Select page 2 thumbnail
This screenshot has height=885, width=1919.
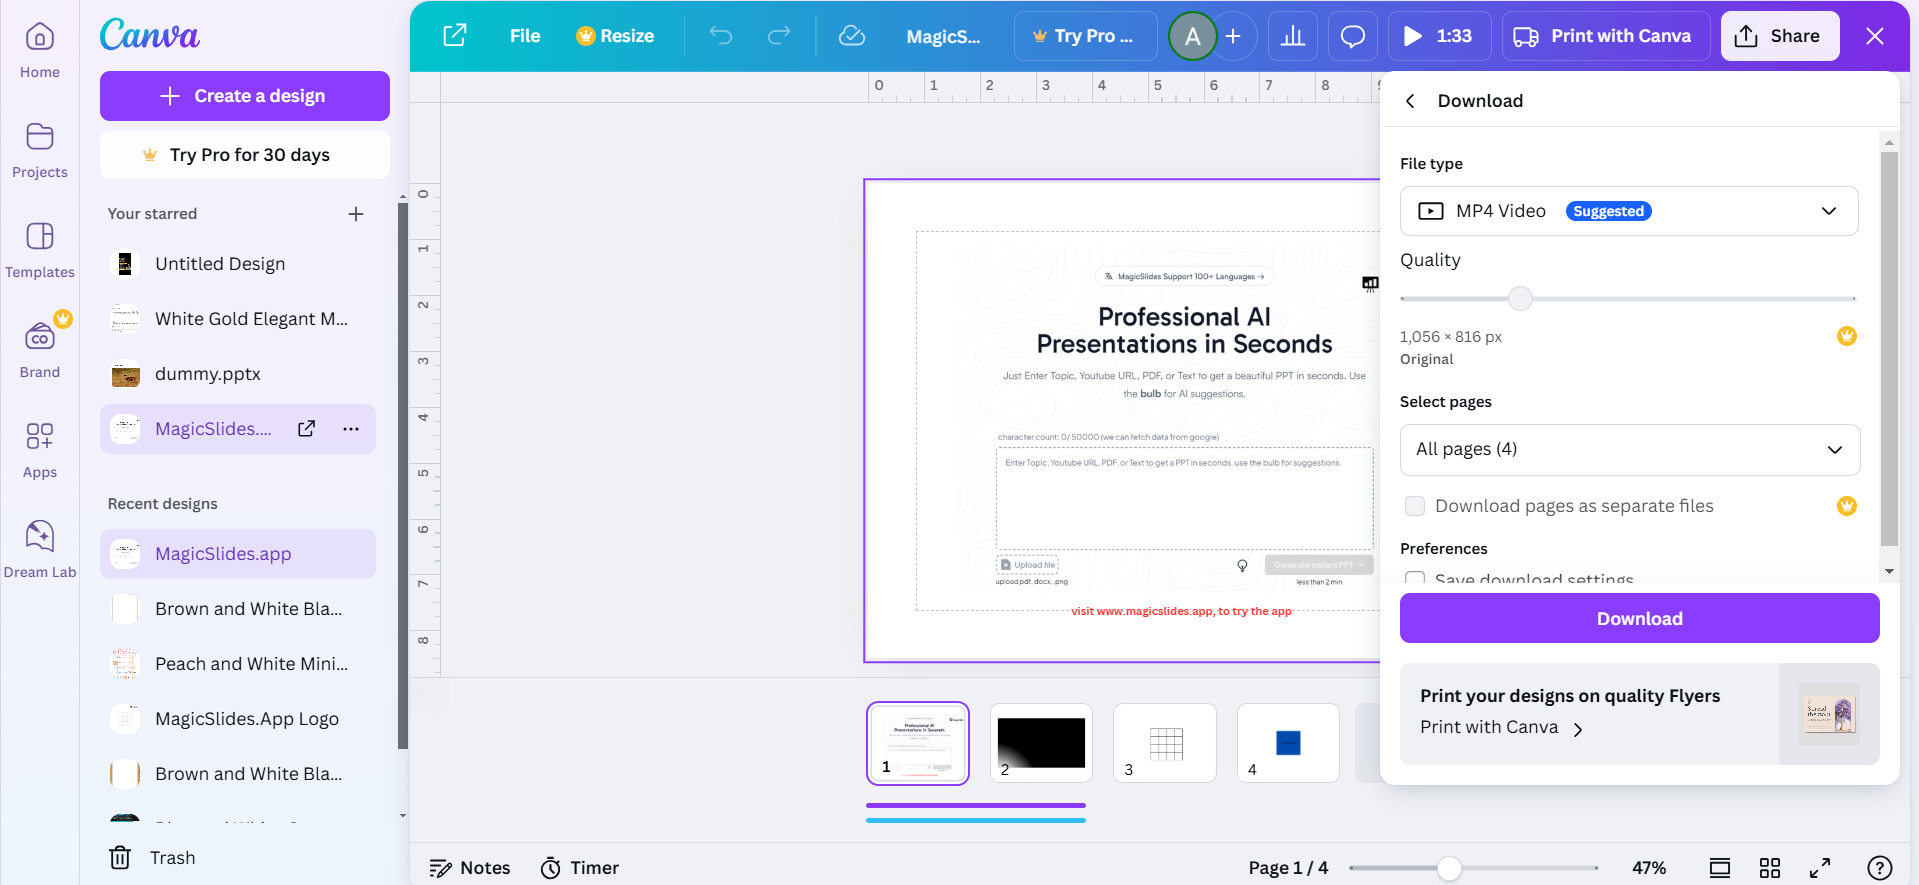(1041, 743)
